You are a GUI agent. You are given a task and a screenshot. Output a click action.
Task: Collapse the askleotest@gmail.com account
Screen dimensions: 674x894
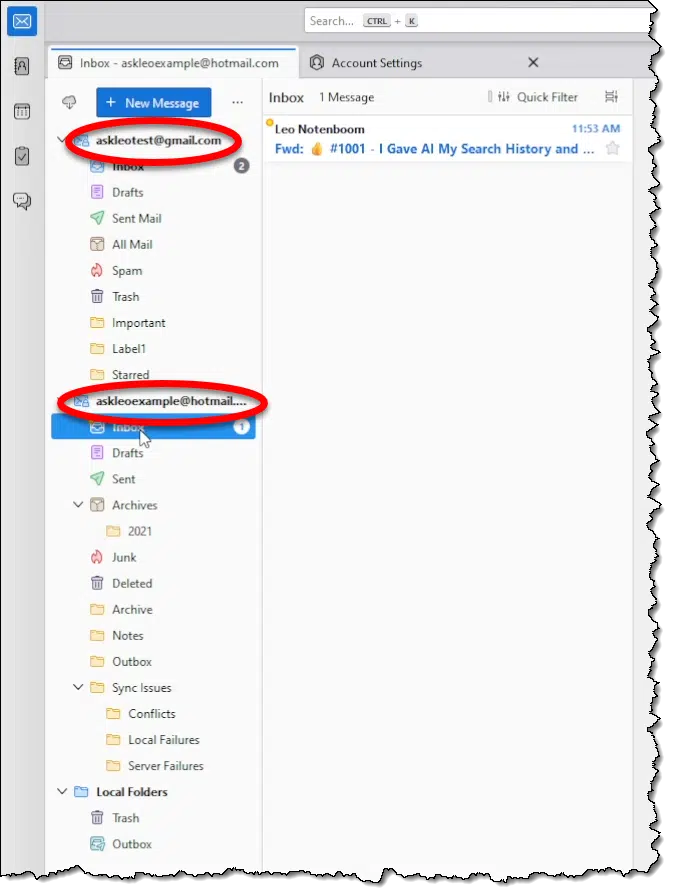tap(62, 140)
